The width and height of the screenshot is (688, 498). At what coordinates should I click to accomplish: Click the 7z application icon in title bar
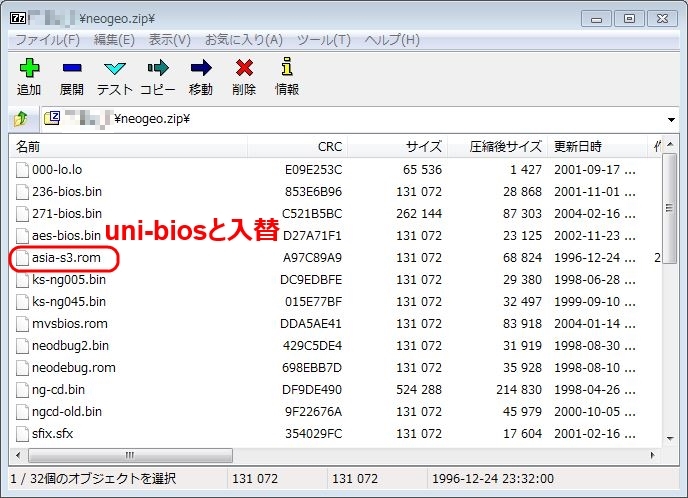point(18,18)
